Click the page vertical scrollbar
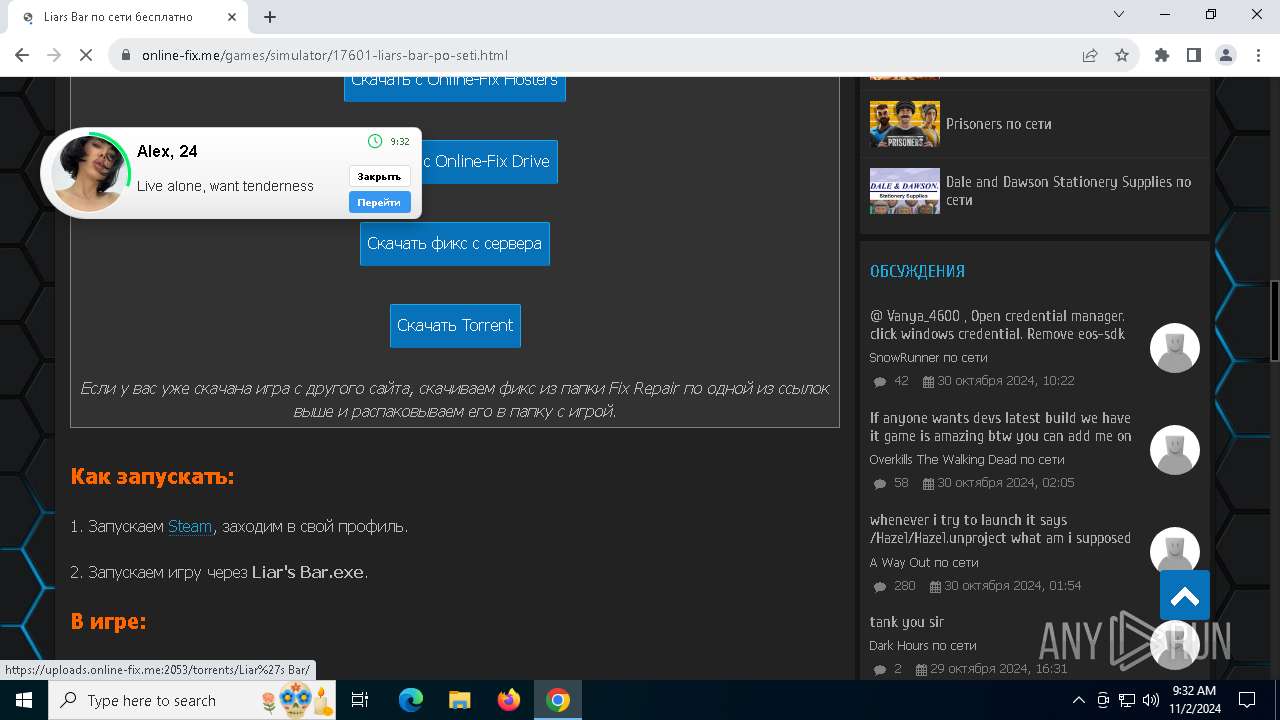The height and width of the screenshot is (720, 1280). (1274, 320)
